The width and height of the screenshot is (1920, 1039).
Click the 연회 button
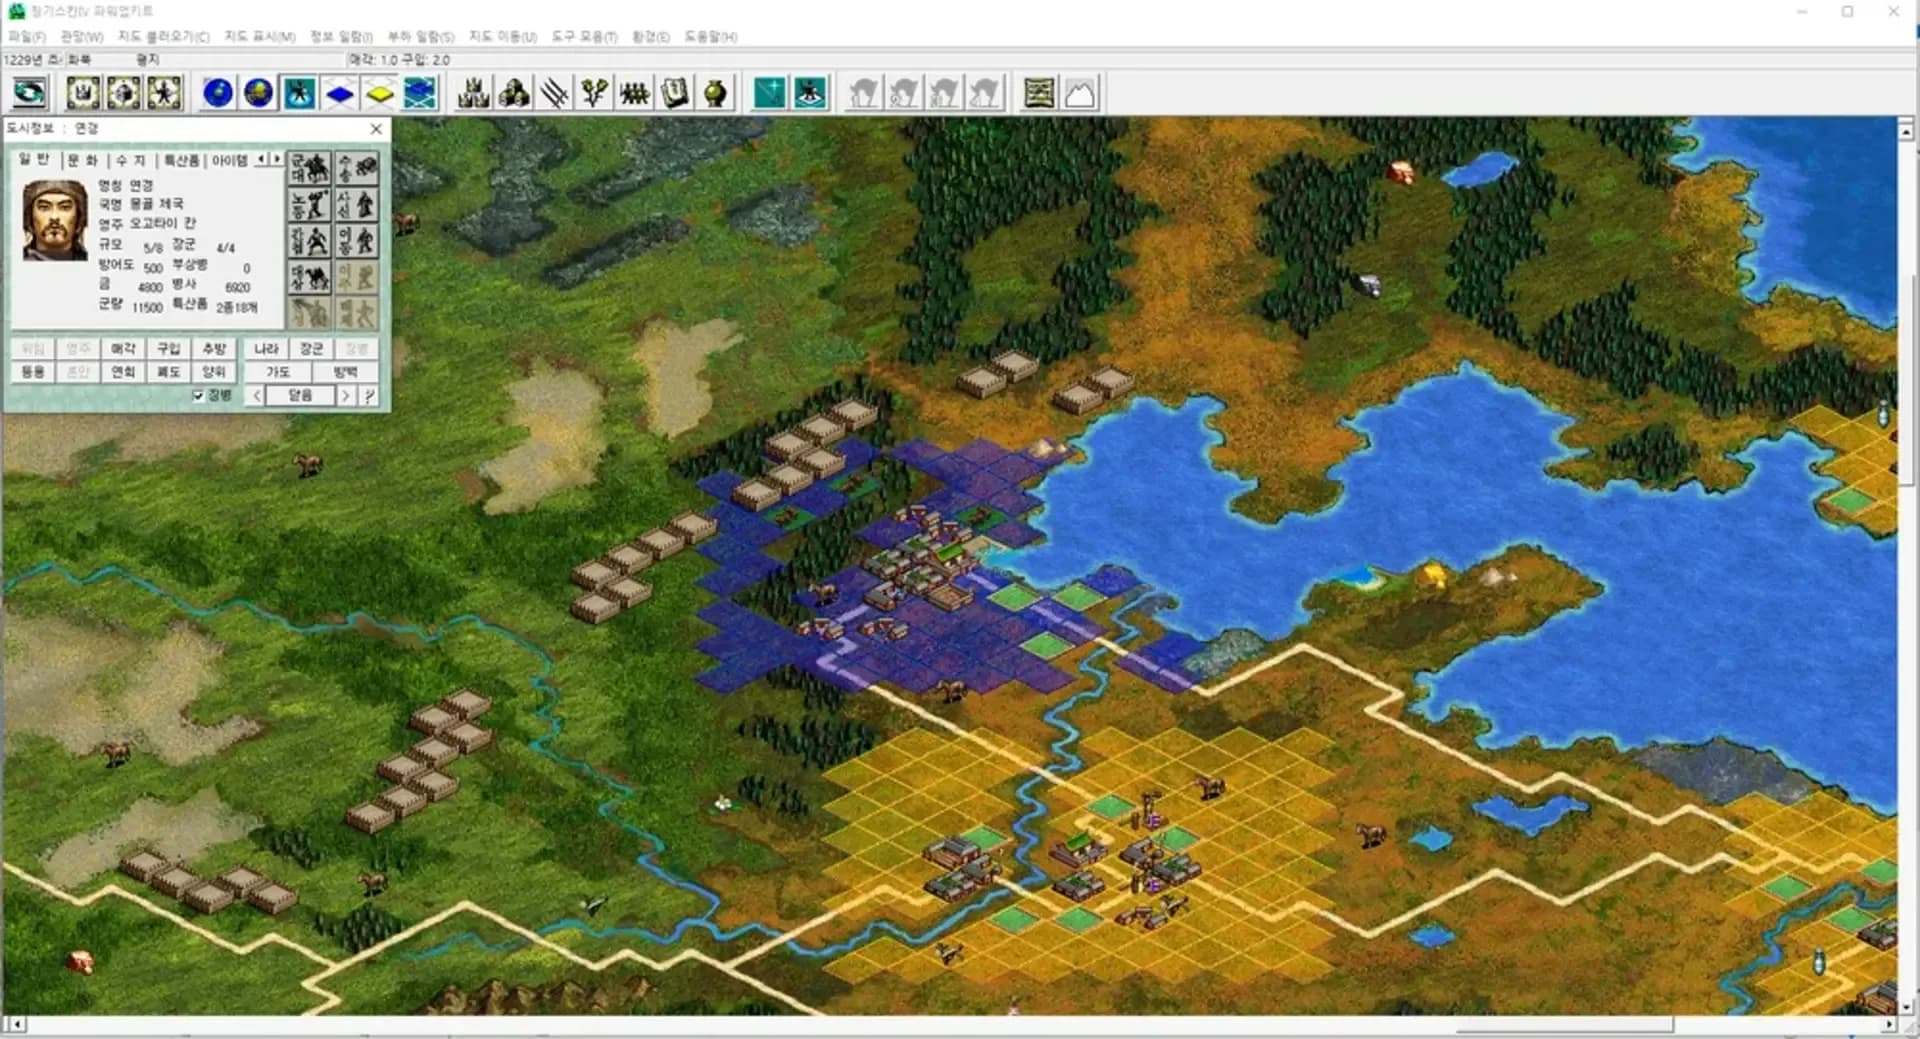click(123, 372)
